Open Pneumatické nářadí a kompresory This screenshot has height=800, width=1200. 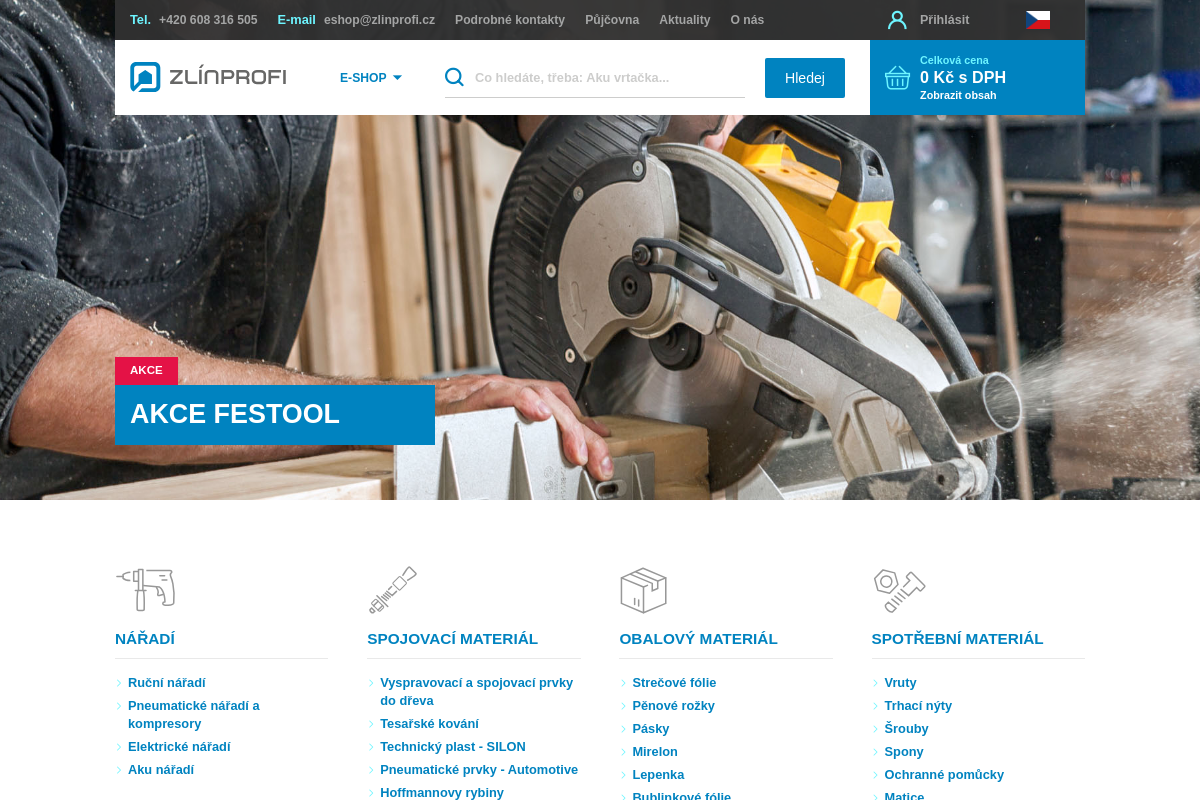[194, 715]
